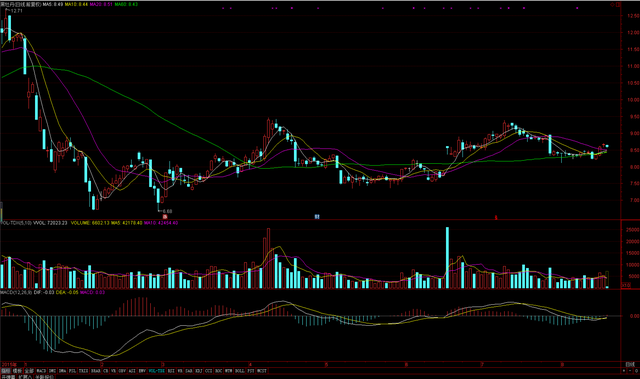Click month marker 8 on the time axis
The height and width of the screenshot is (379, 640).
(562, 364)
